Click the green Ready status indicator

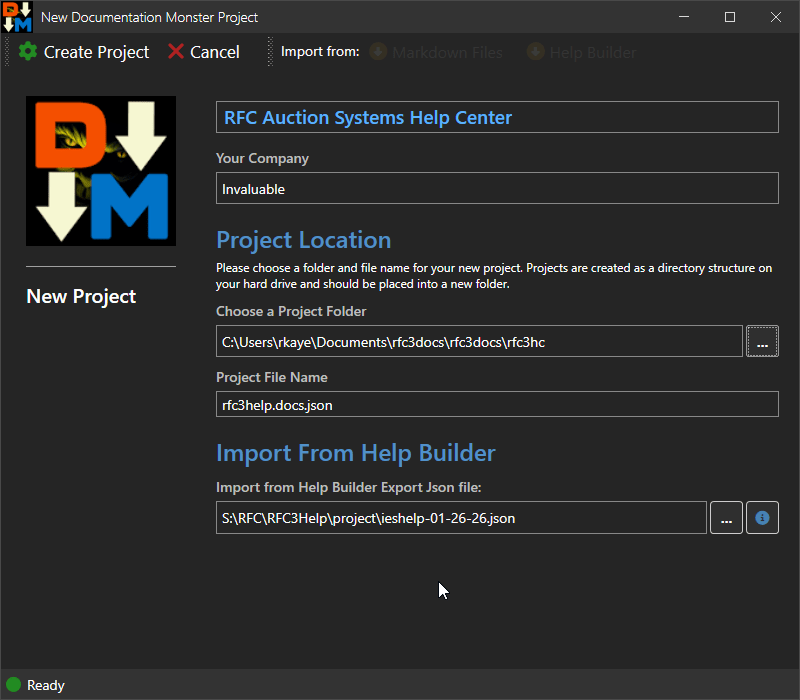pos(14,685)
